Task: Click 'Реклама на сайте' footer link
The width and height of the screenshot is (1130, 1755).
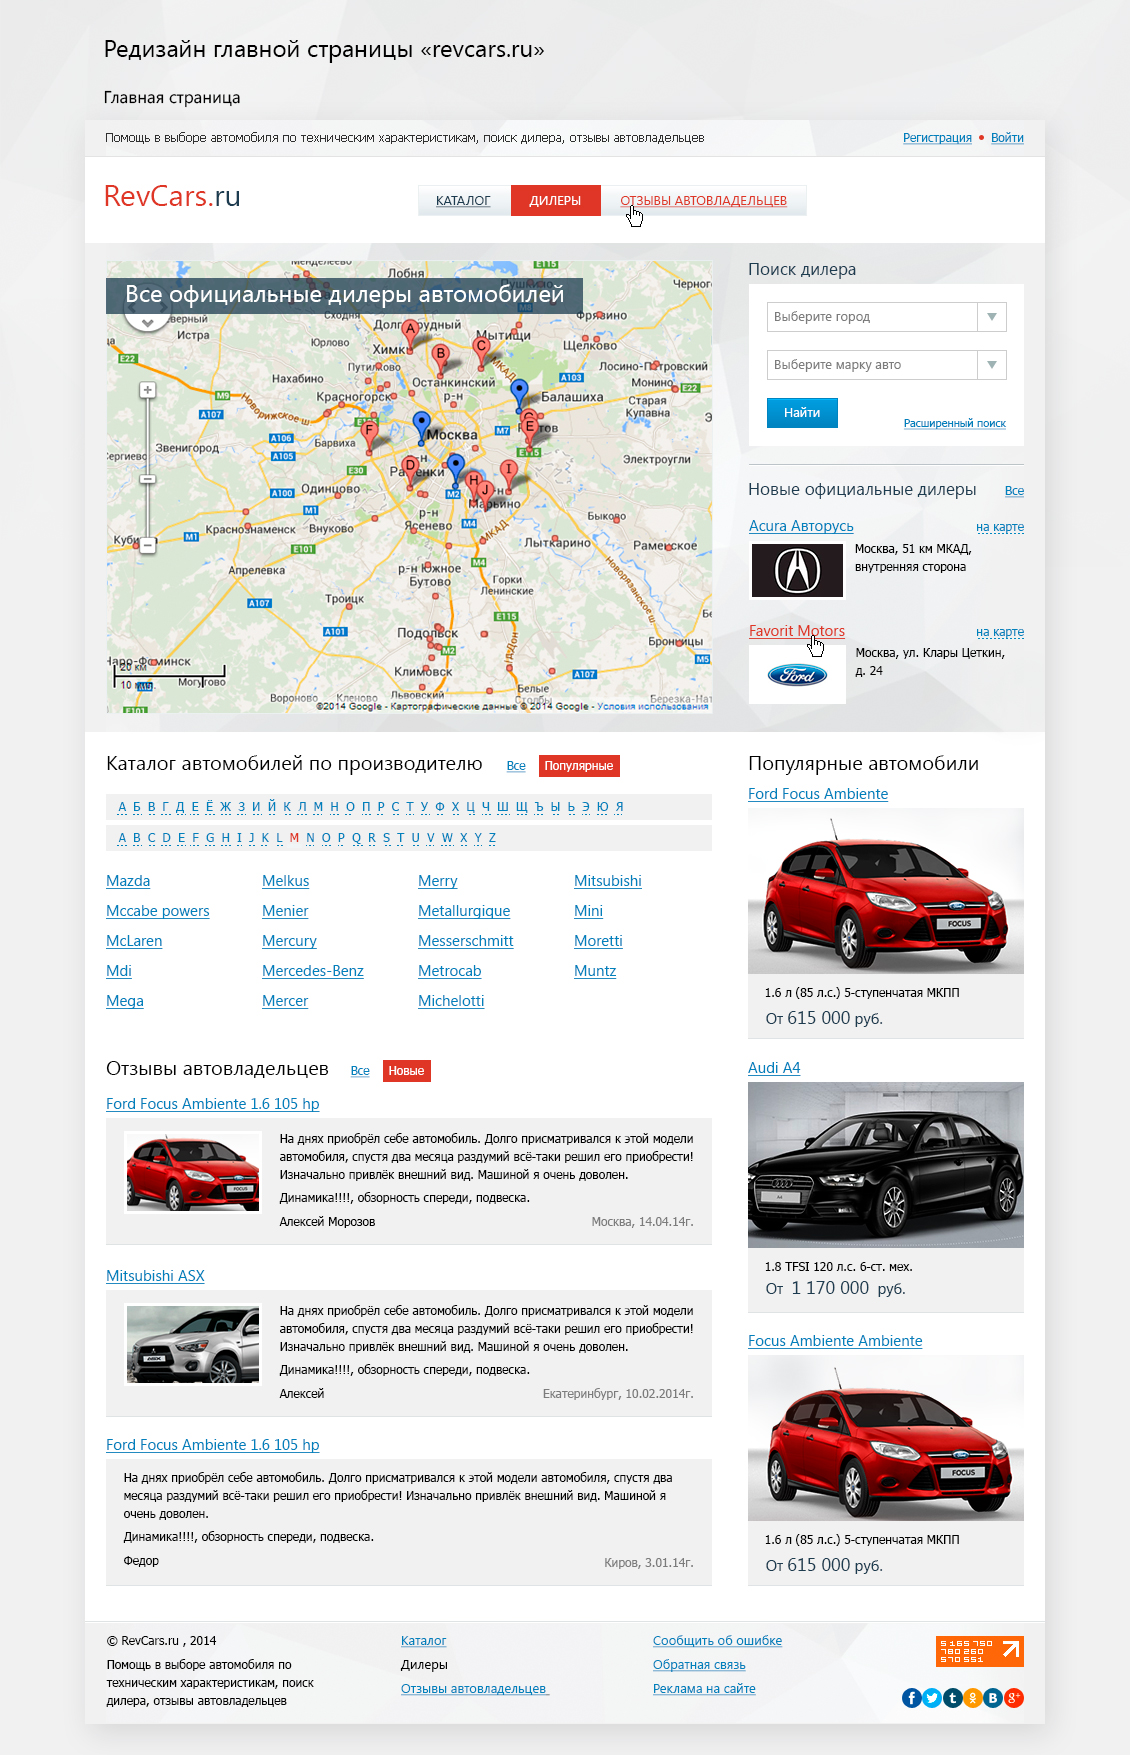Action: point(704,1689)
